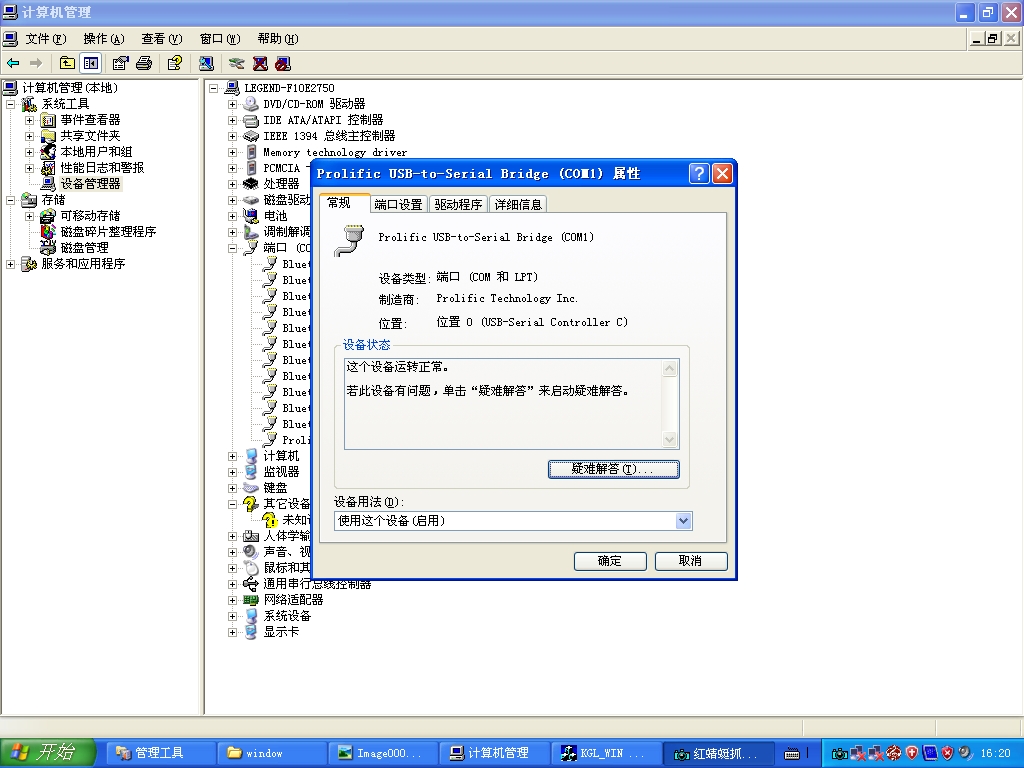Click the Help toolbar icon
Screen dimensions: 1024x768
pos(174,63)
